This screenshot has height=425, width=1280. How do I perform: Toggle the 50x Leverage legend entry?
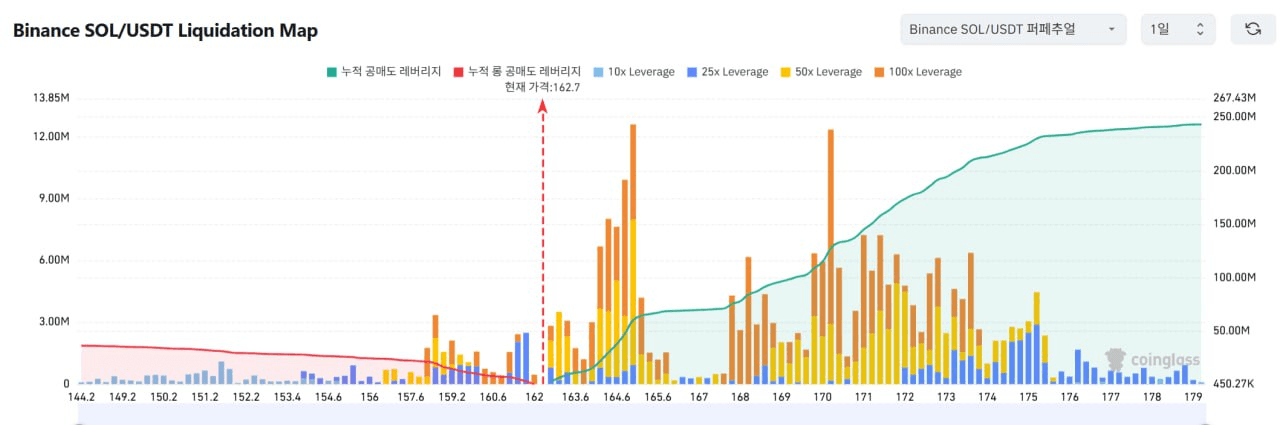[821, 72]
